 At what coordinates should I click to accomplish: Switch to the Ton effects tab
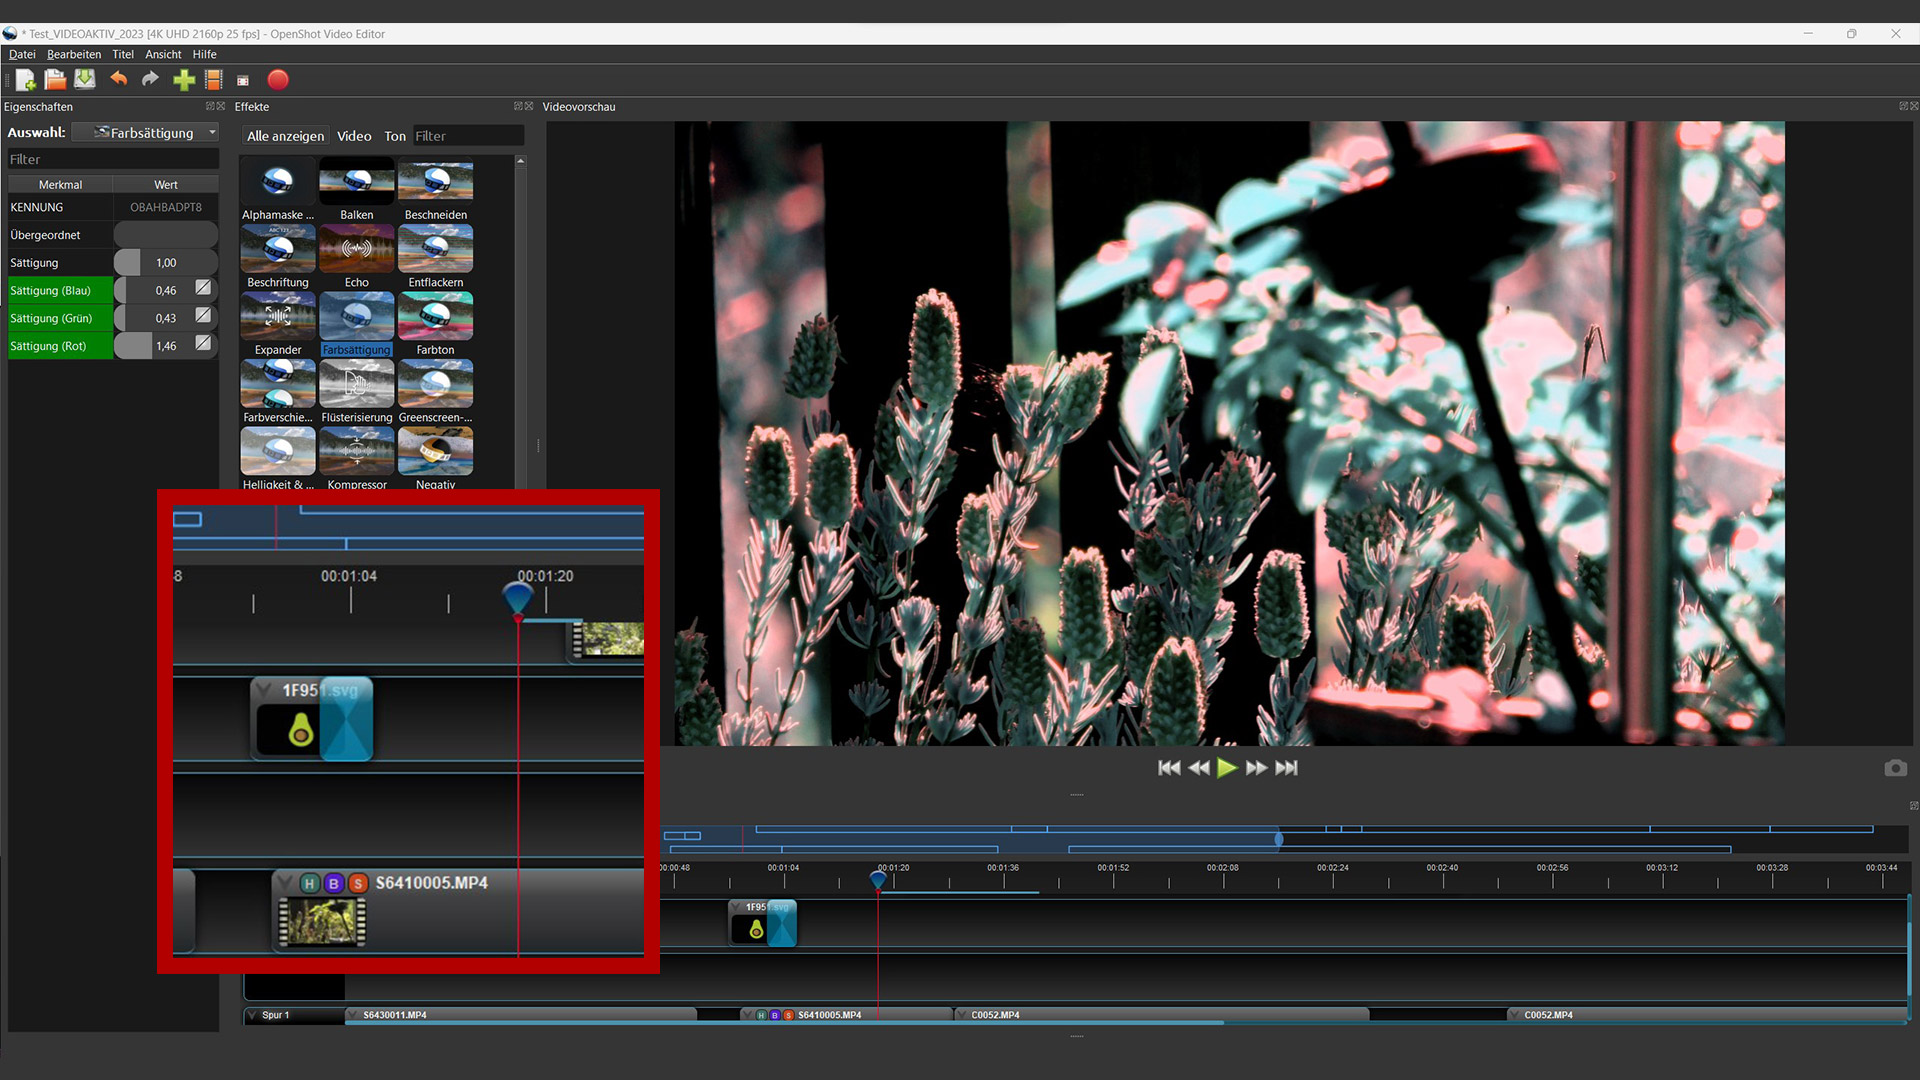394,136
